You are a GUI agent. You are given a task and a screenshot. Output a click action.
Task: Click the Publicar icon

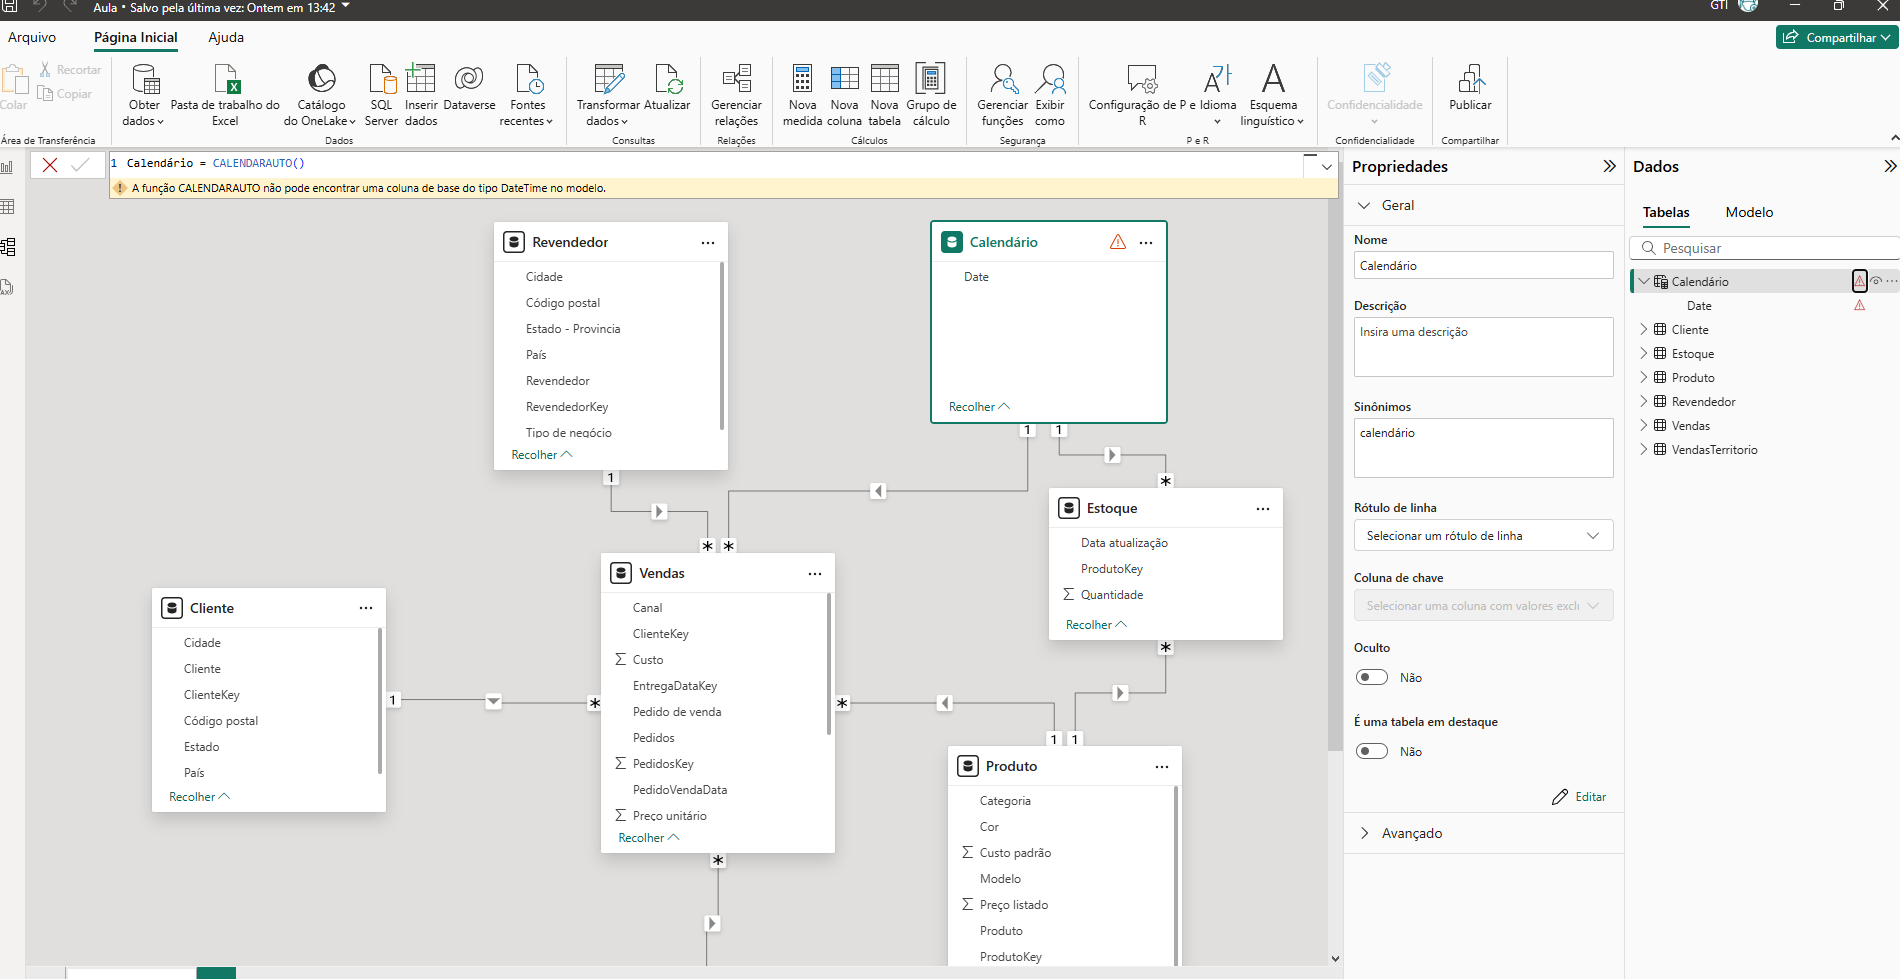click(1470, 79)
